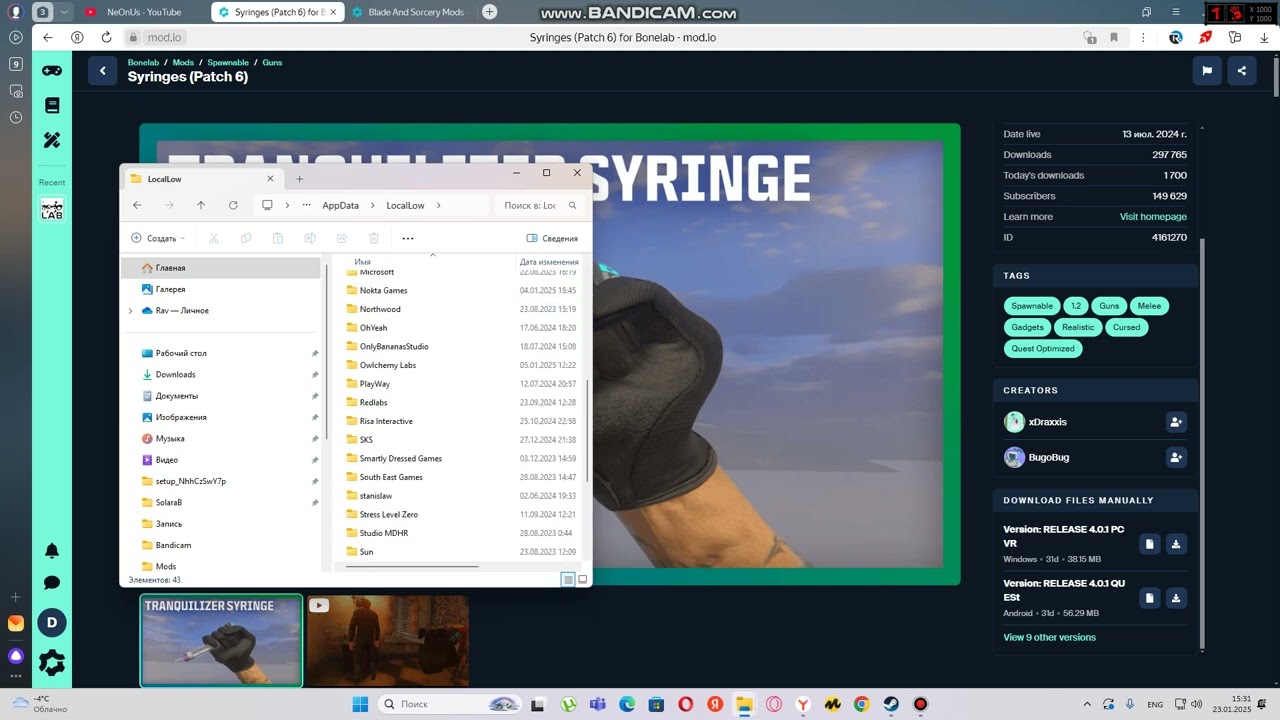
Task: Open the Создать new-item dropdown in Explorer
Action: pos(158,238)
